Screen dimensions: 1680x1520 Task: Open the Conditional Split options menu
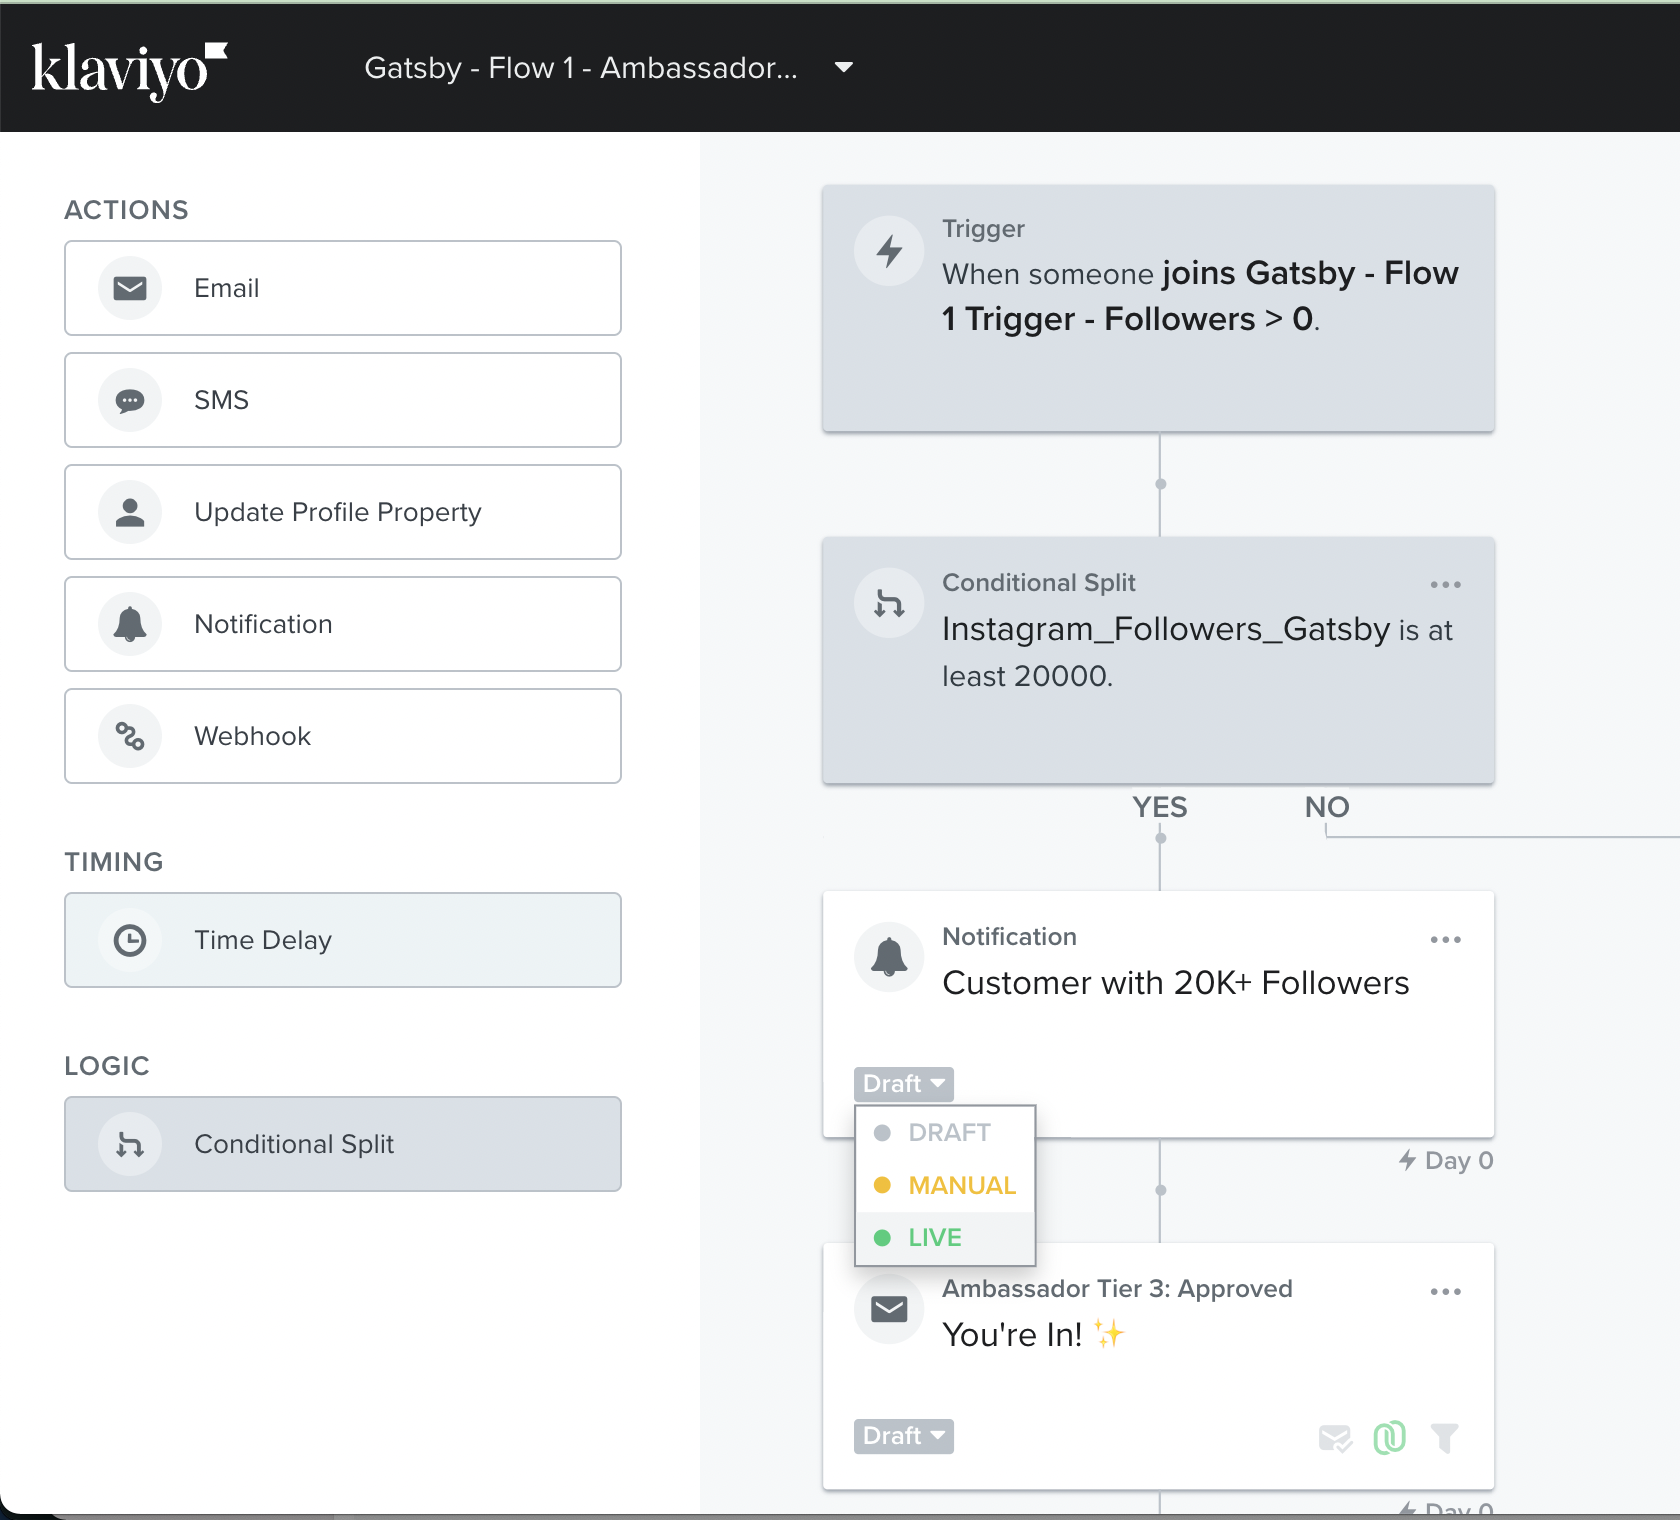coord(1446,584)
